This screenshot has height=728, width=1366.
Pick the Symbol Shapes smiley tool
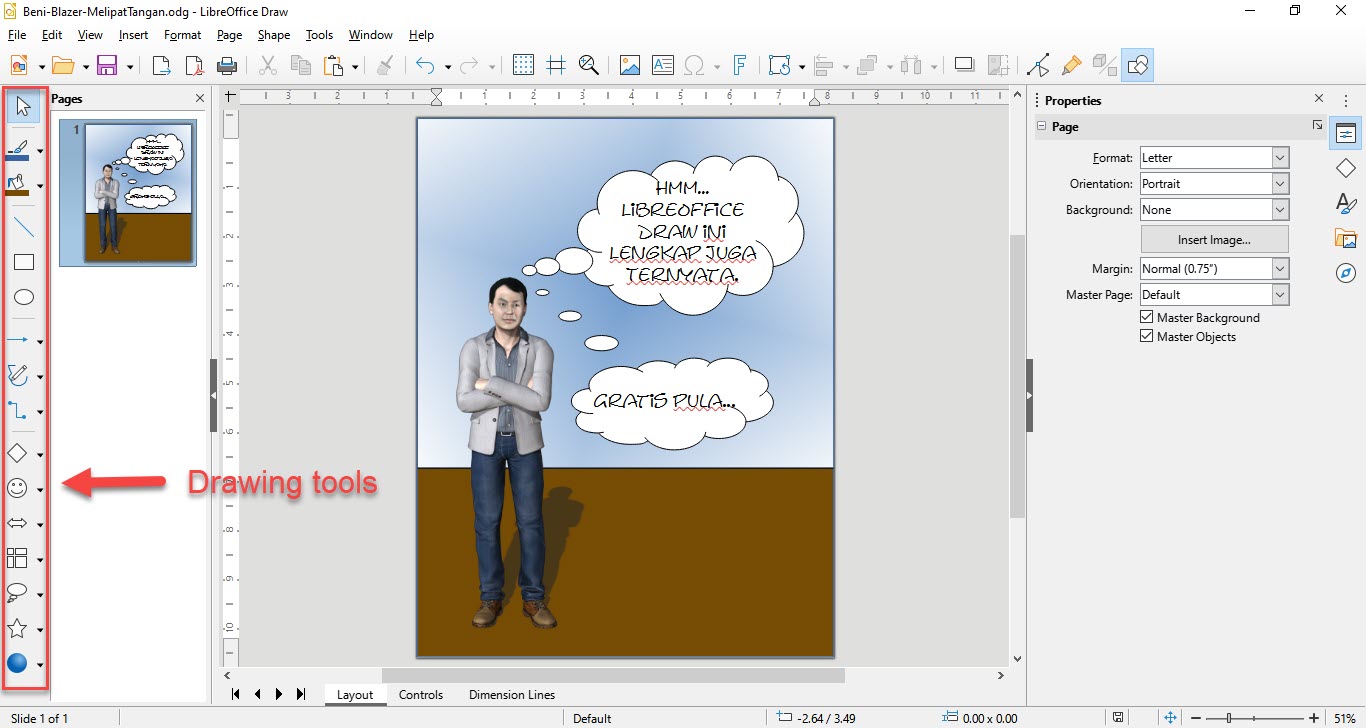pyautogui.click(x=18, y=488)
